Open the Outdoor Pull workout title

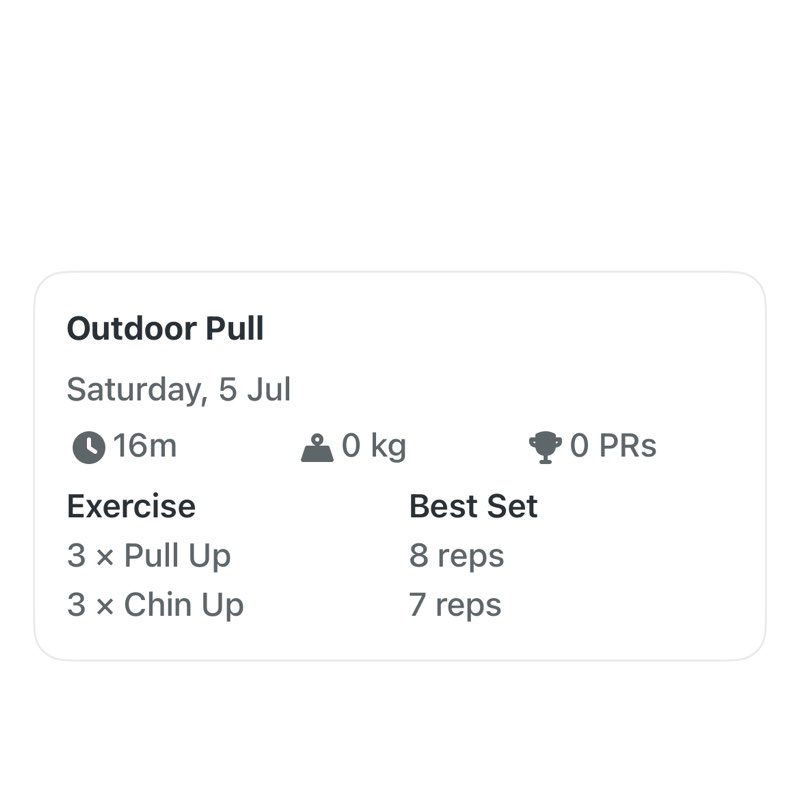point(165,329)
